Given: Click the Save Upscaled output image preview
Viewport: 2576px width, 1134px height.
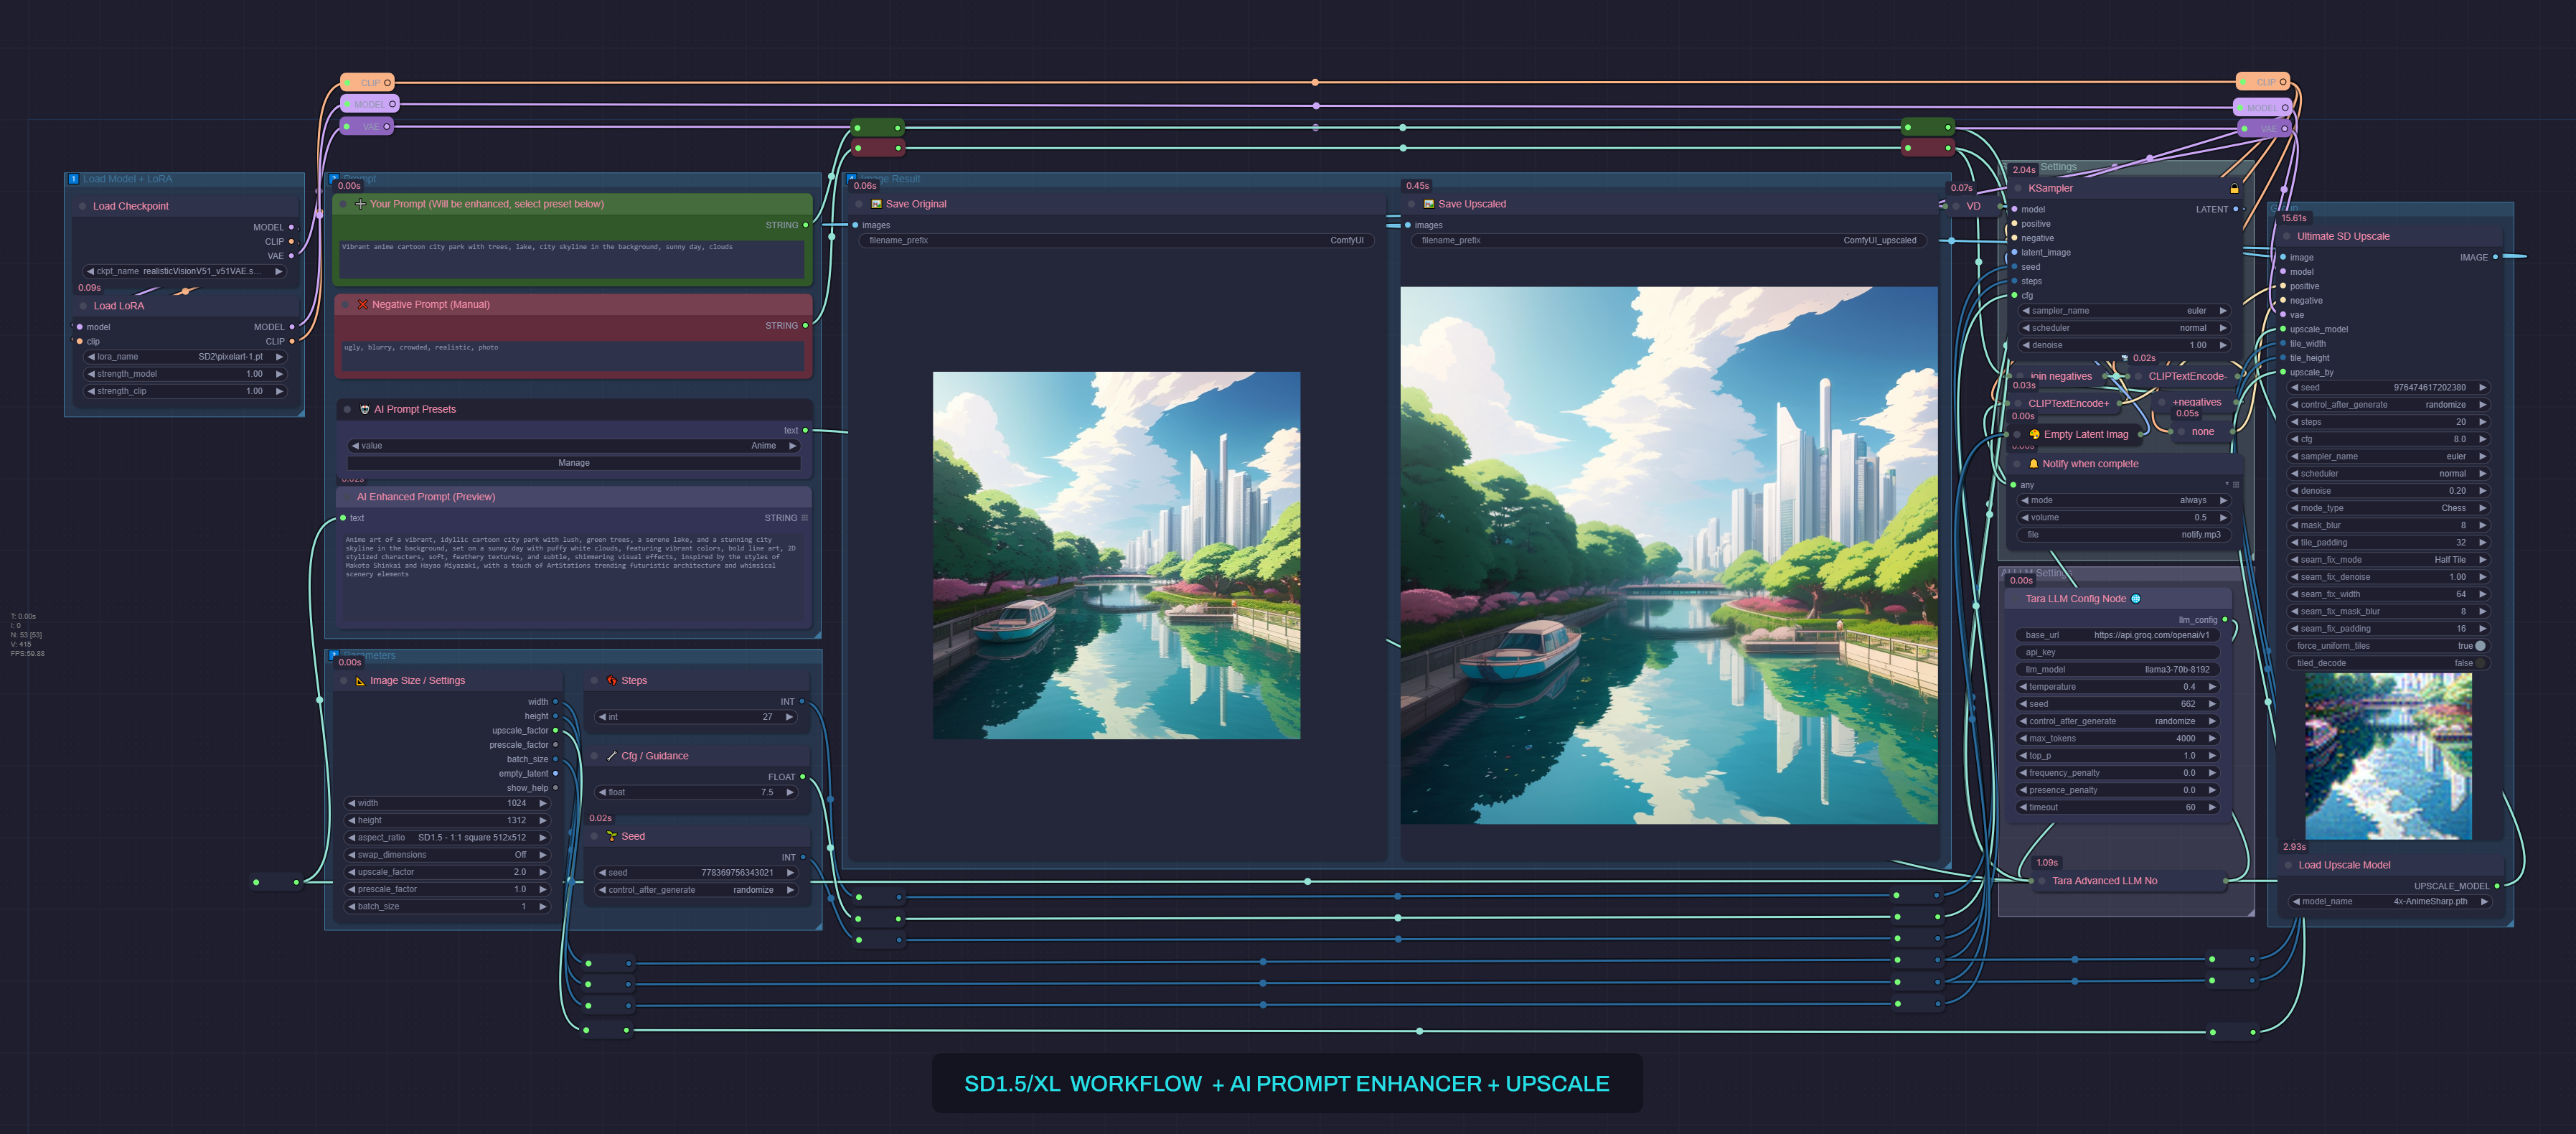Looking at the screenshot, I should click(1668, 555).
